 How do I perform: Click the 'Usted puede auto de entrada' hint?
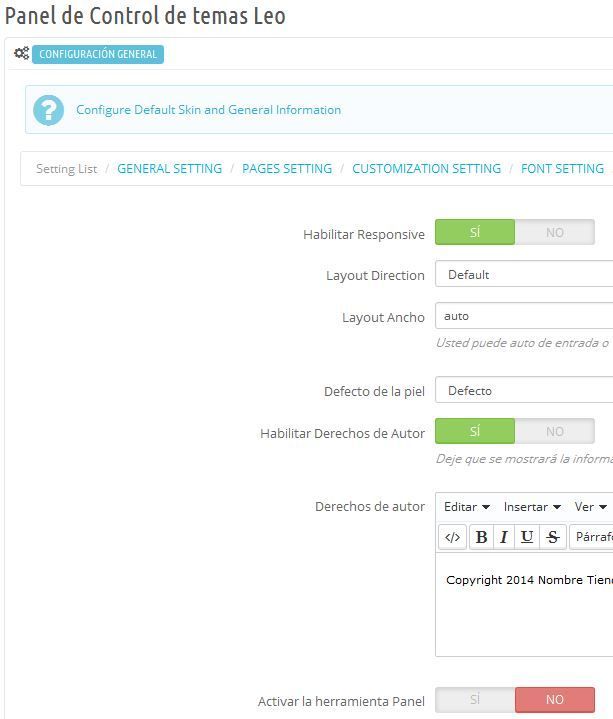pos(522,343)
